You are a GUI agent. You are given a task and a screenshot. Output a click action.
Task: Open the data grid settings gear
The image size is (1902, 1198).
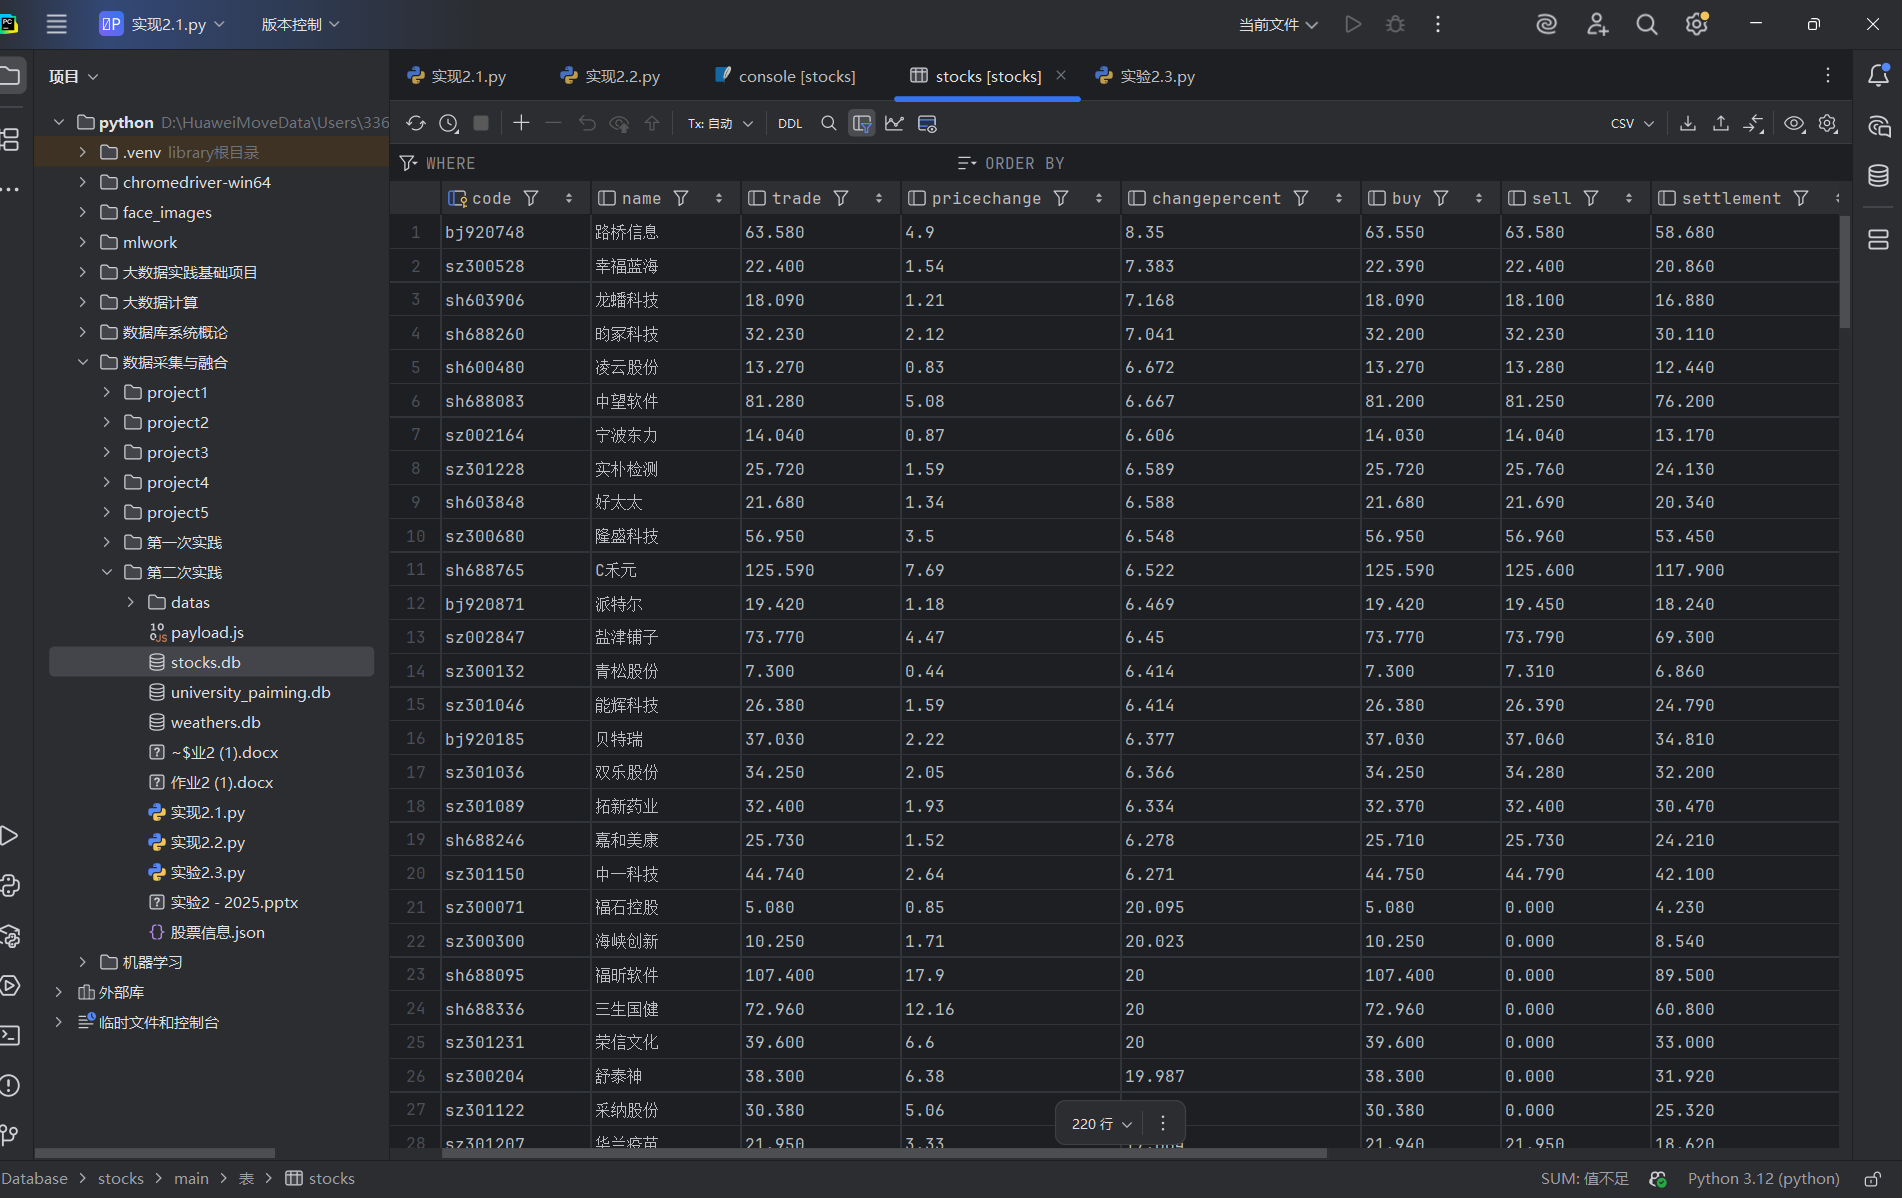tap(1828, 123)
